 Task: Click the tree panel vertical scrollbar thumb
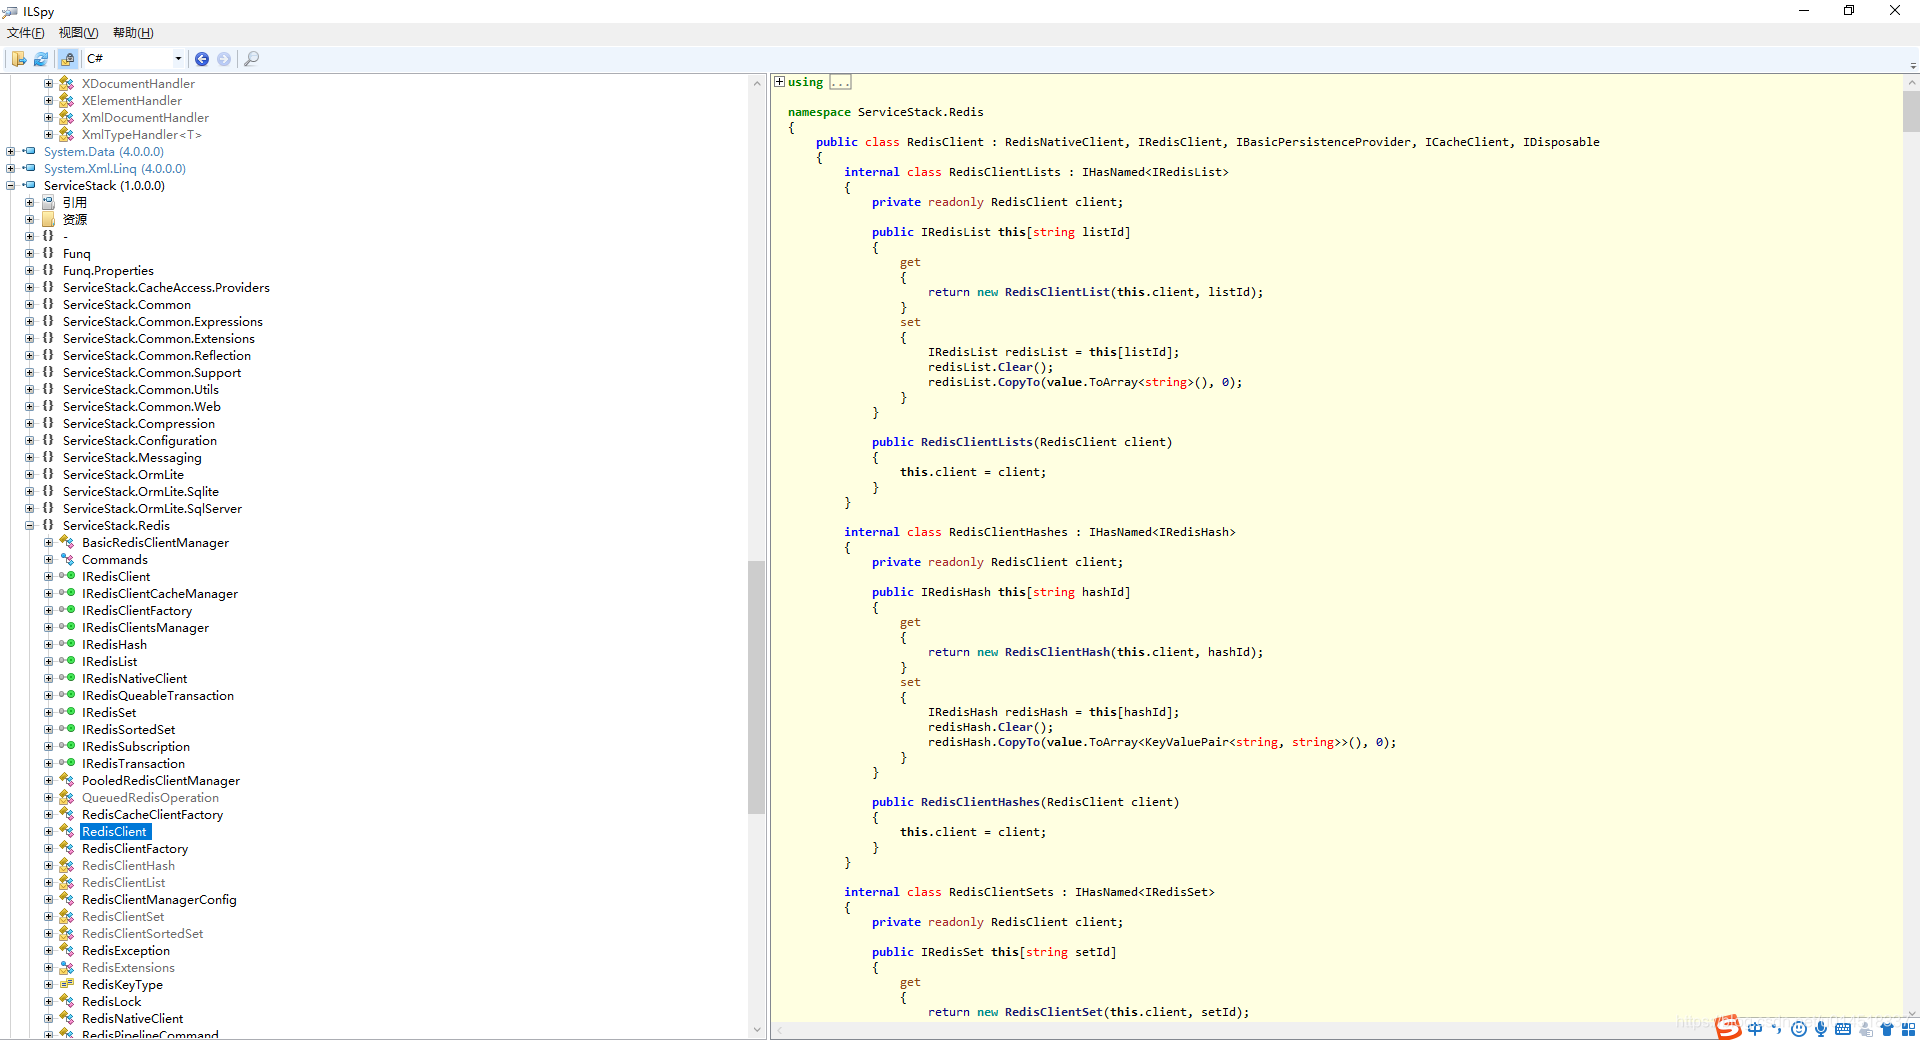[756, 687]
